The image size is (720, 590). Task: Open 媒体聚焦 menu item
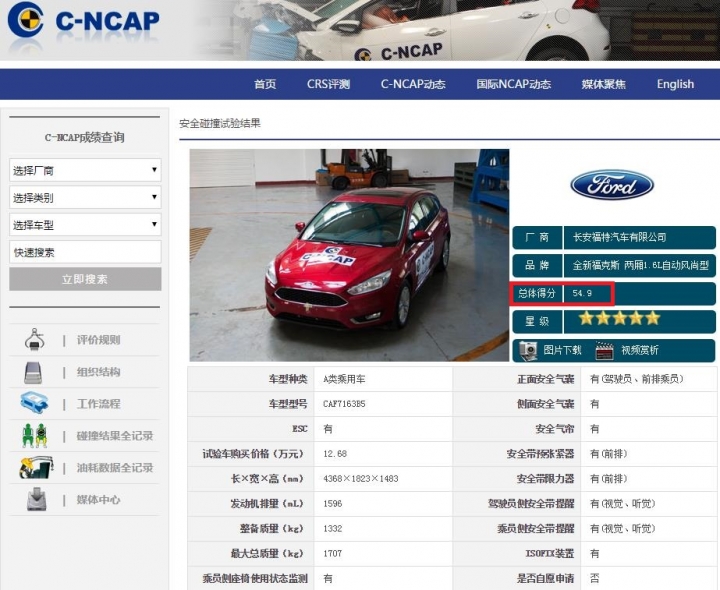pyautogui.click(x=603, y=84)
